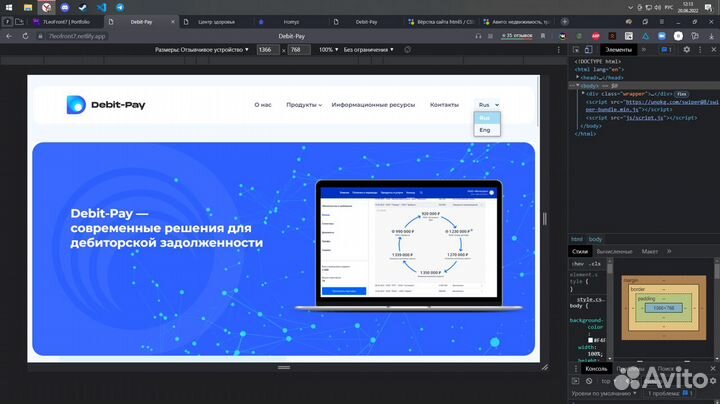Screen dimensions: 720x404
Task: Open the red ABP adblock extension
Action: point(596,36)
